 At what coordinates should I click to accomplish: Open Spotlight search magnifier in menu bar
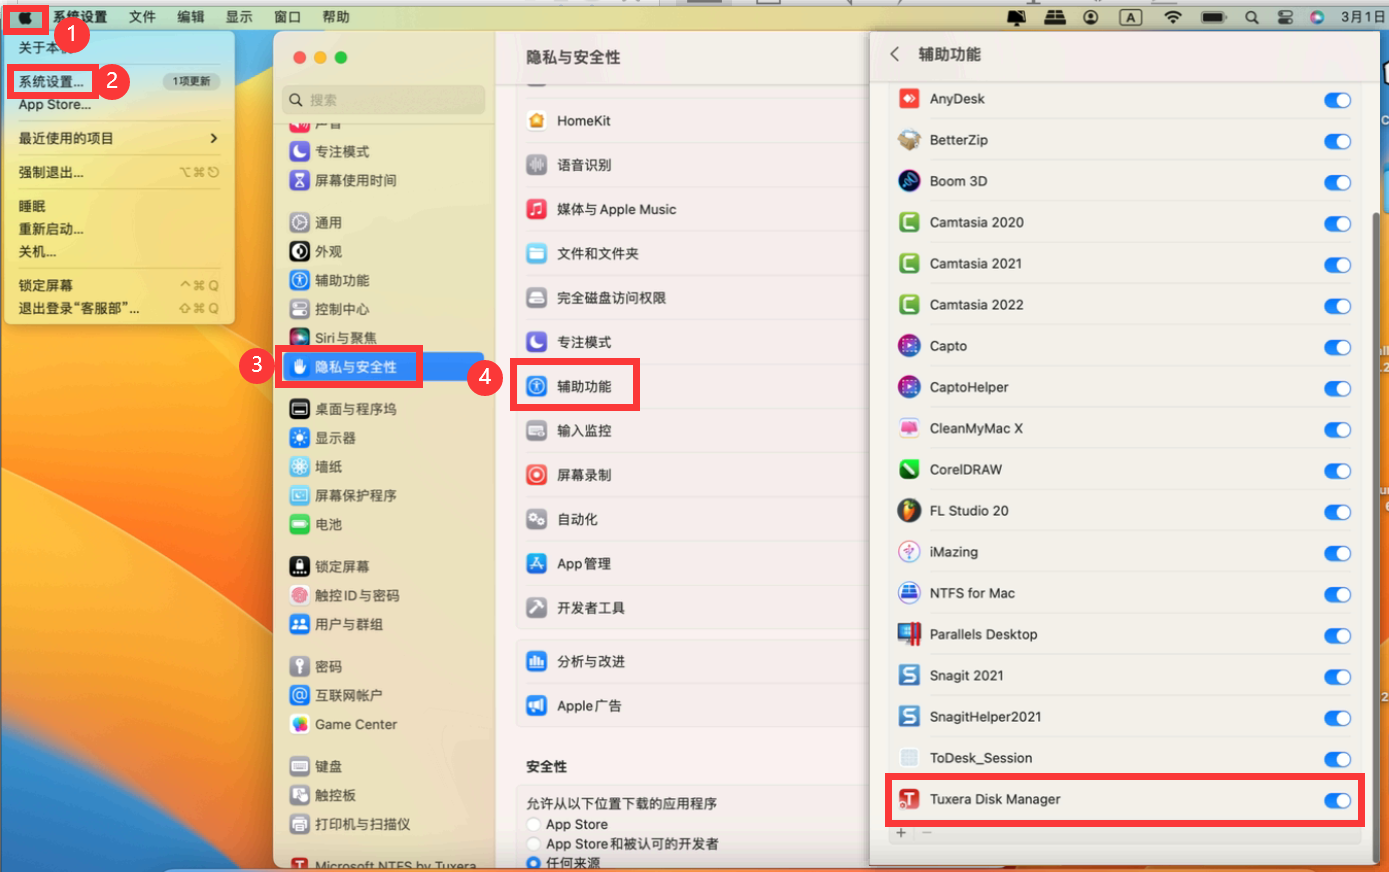click(x=1251, y=17)
